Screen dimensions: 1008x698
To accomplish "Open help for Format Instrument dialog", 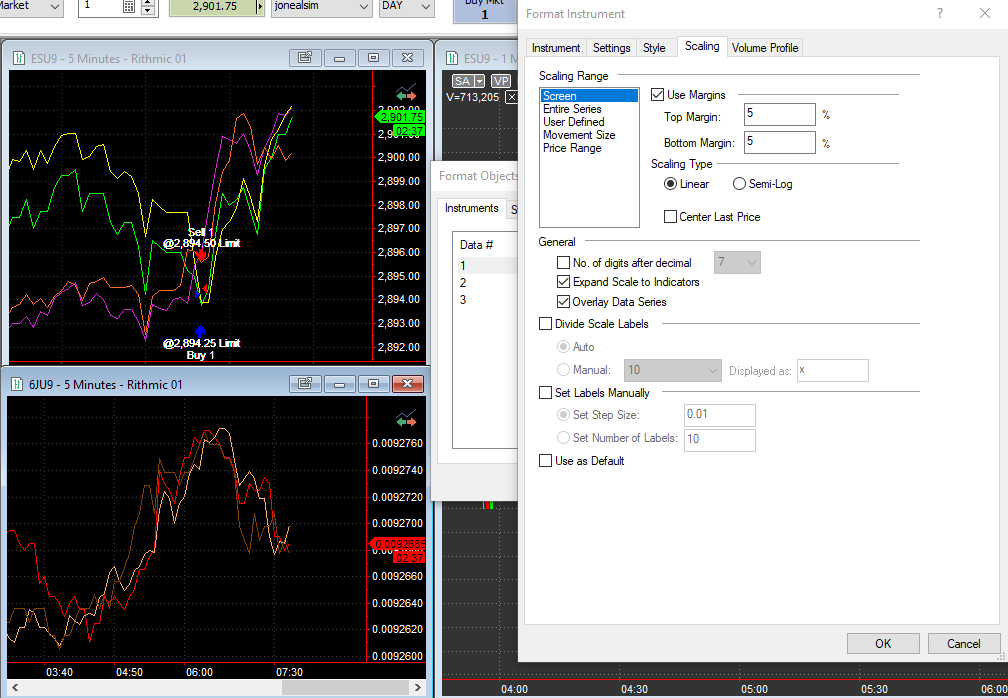I will coord(940,13).
